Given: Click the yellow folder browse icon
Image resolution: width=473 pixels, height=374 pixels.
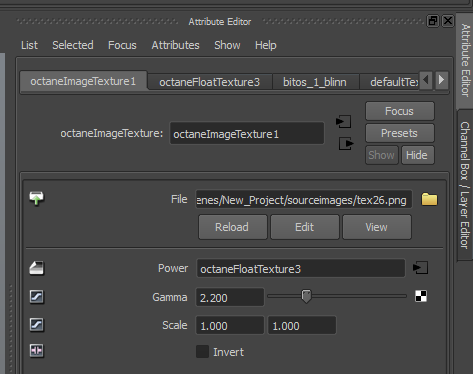Looking at the screenshot, I should coord(429,199).
